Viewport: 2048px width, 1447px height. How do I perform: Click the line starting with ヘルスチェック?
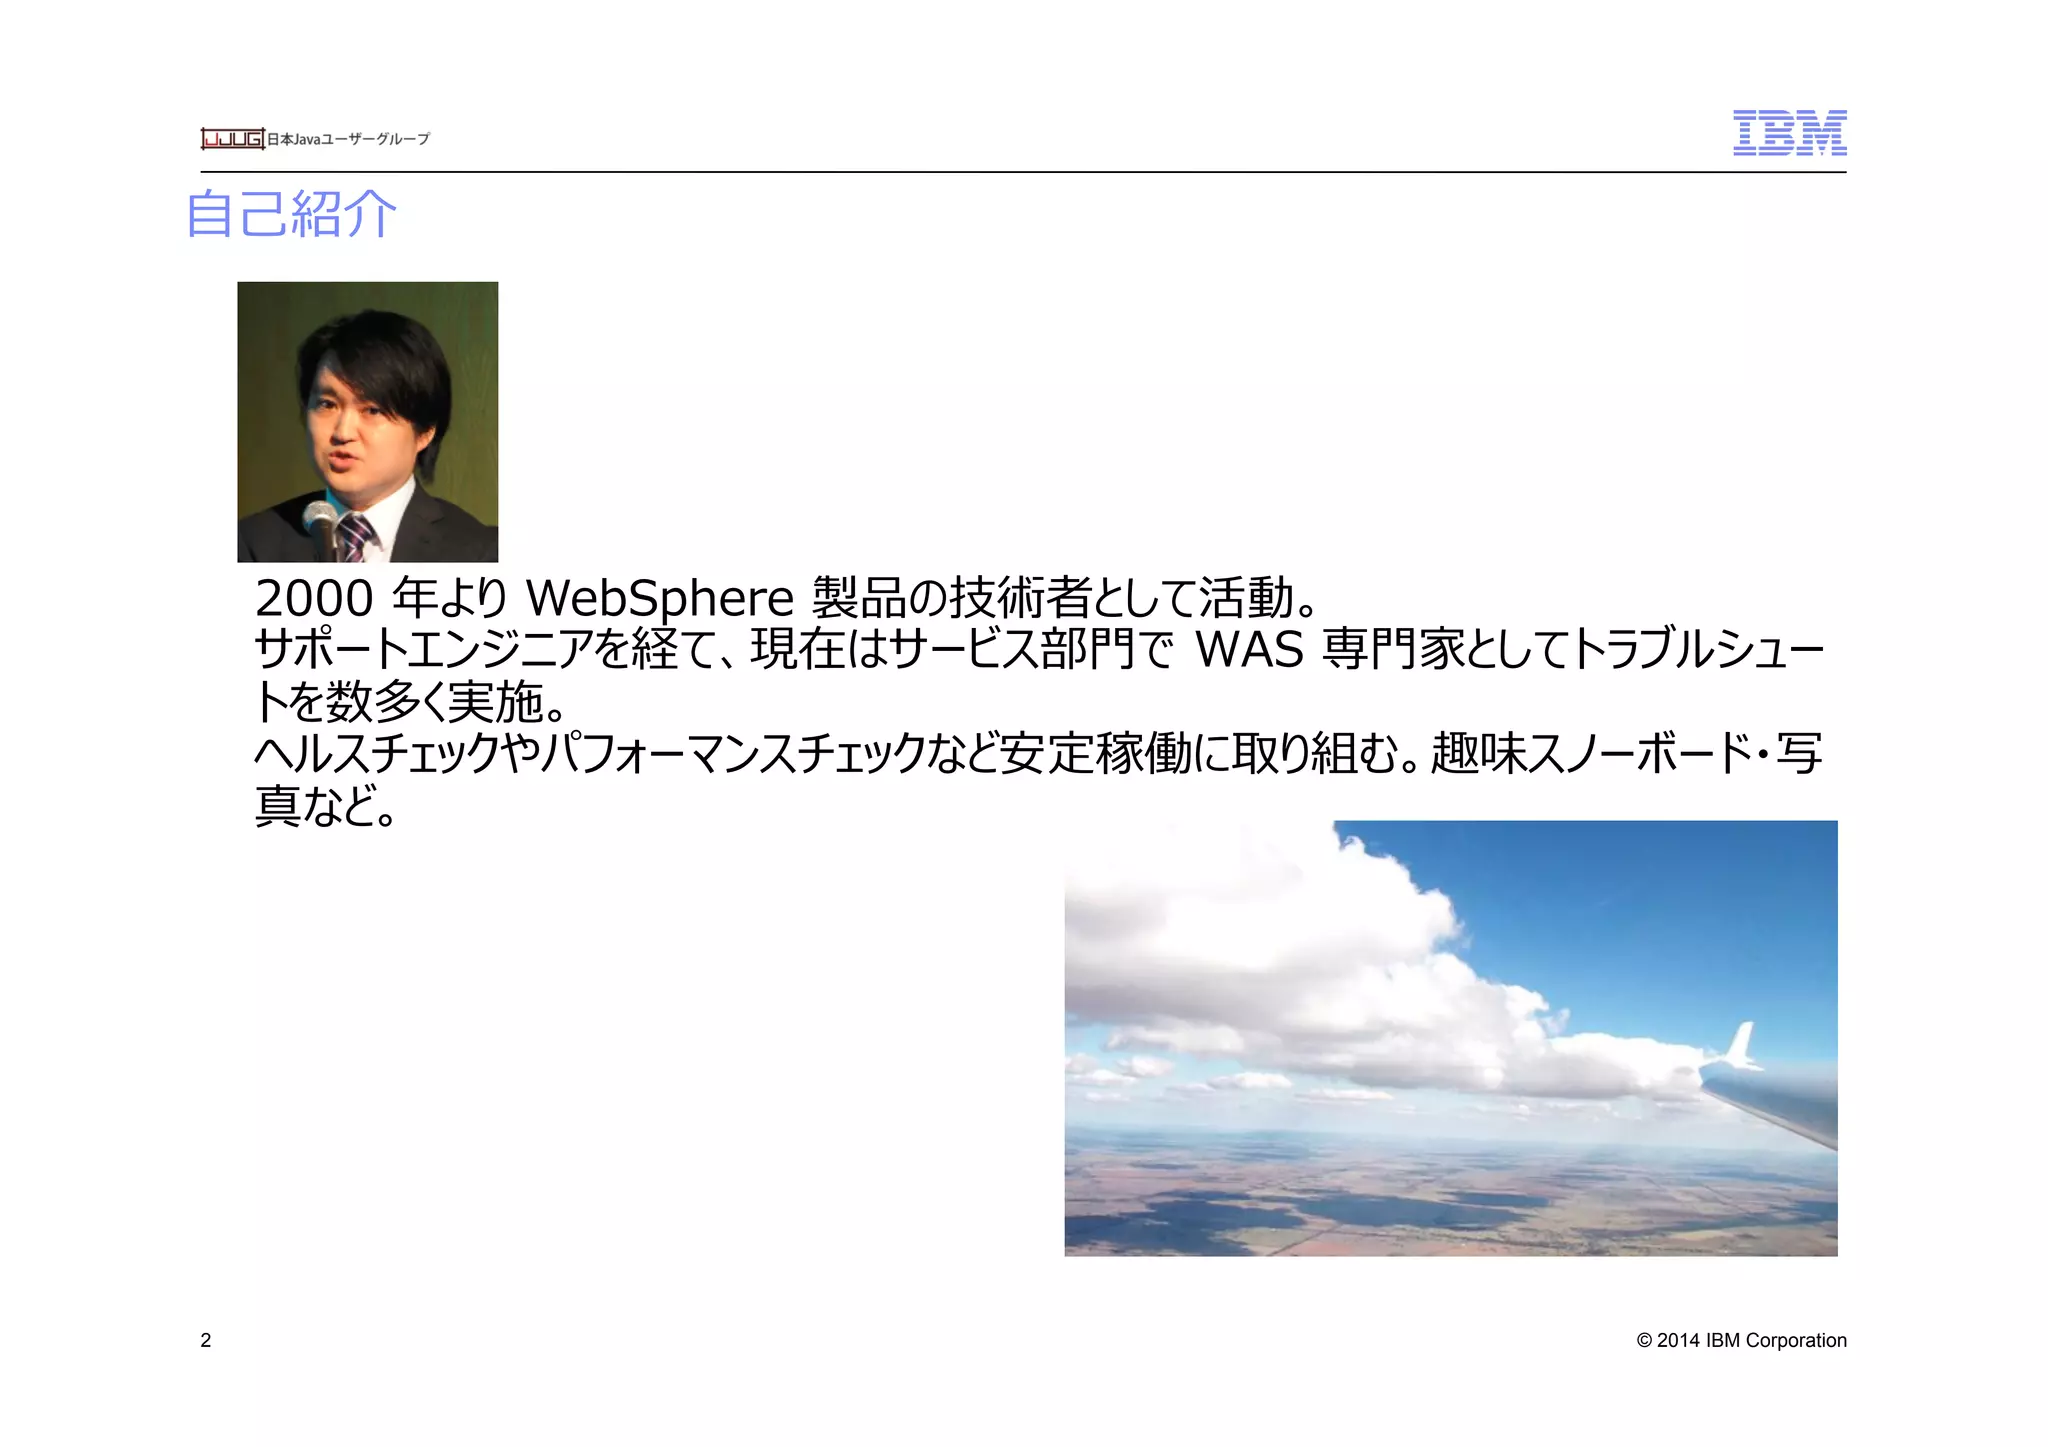(x=1038, y=754)
